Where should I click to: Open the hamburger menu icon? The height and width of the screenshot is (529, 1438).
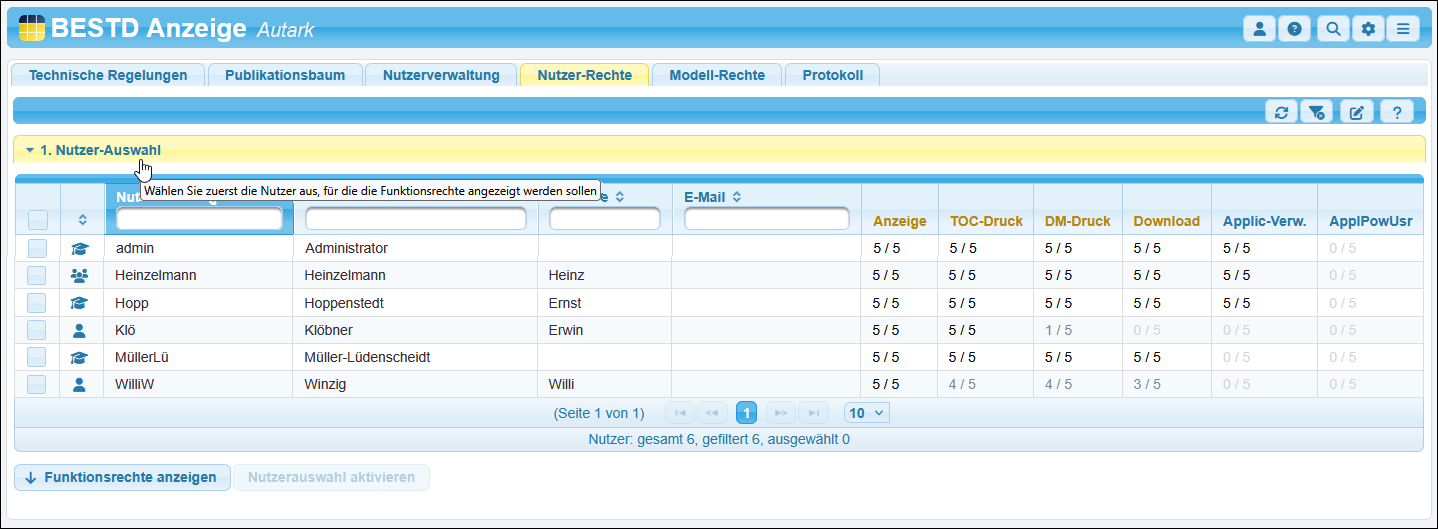click(x=1403, y=29)
